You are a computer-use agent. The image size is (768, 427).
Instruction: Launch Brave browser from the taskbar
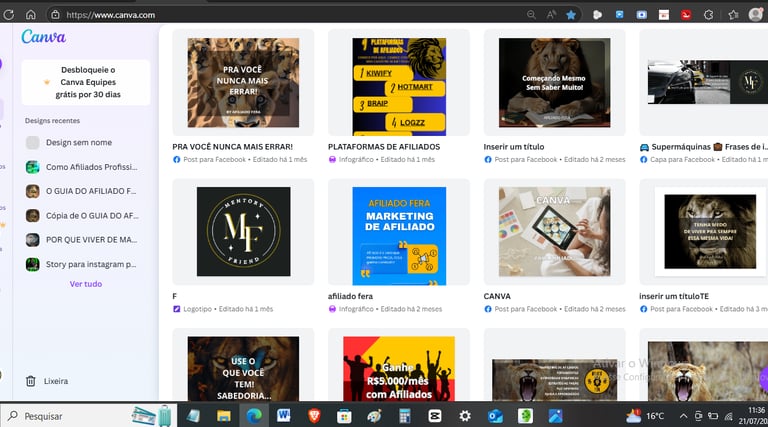pyautogui.click(x=314, y=416)
